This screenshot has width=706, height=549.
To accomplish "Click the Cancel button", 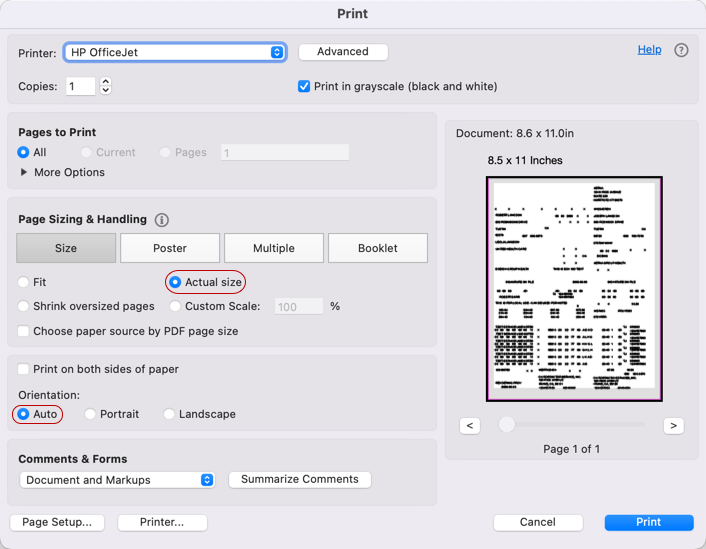I will [538, 522].
